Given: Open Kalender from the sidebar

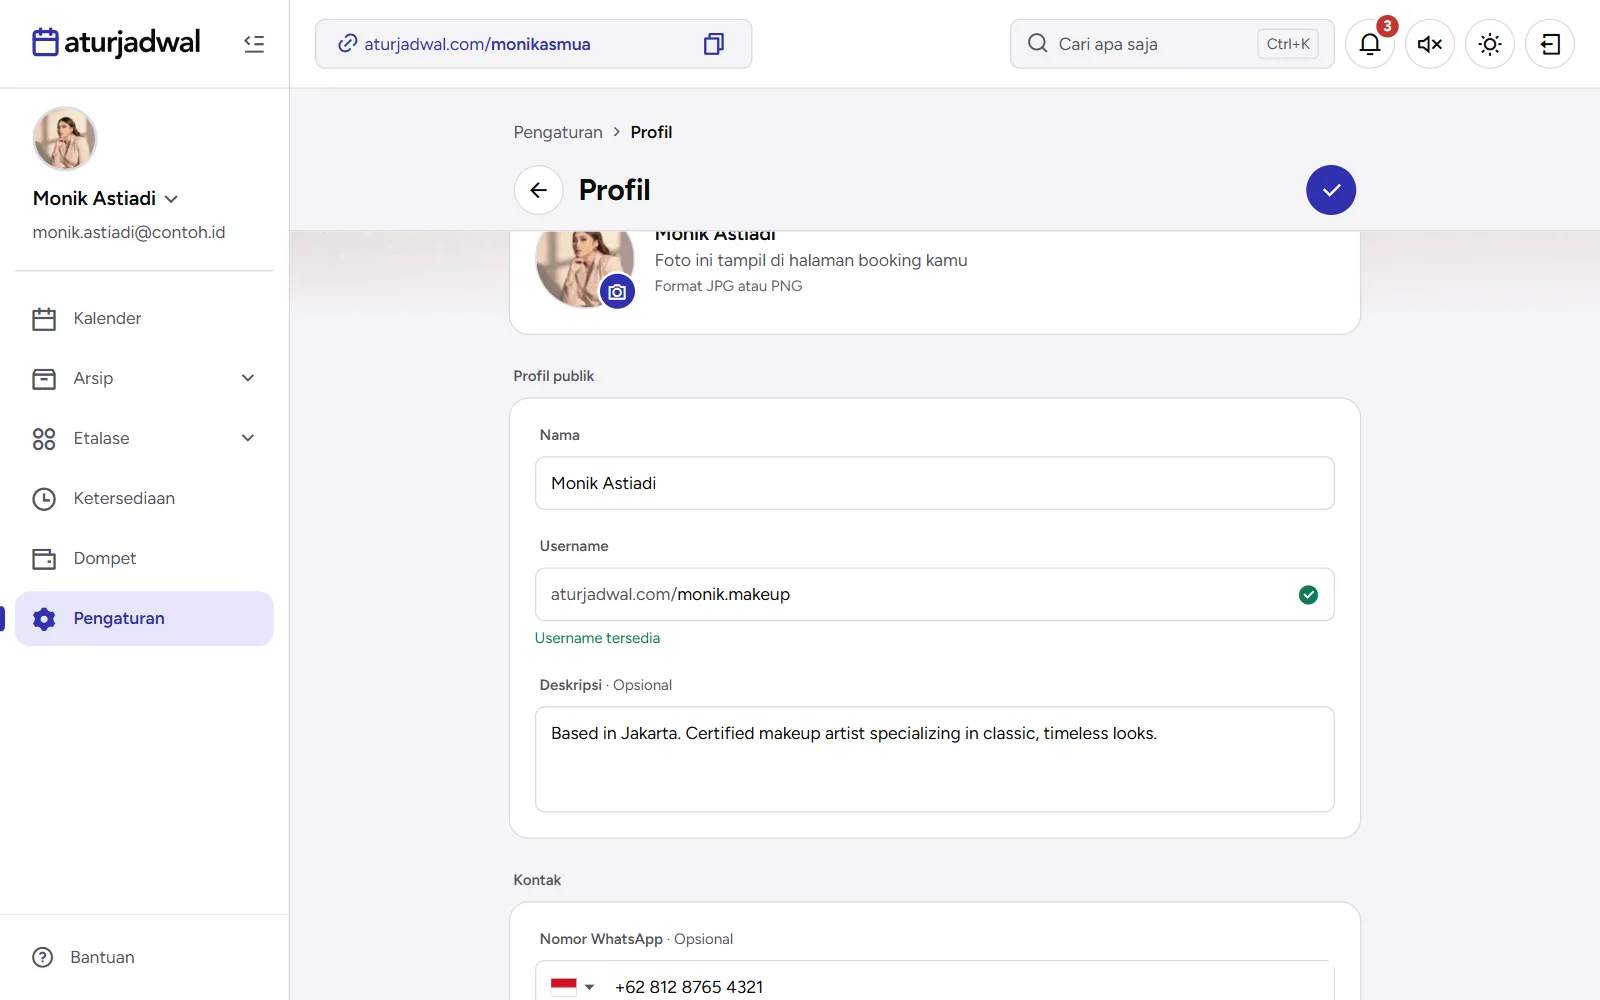Looking at the screenshot, I should (x=144, y=318).
